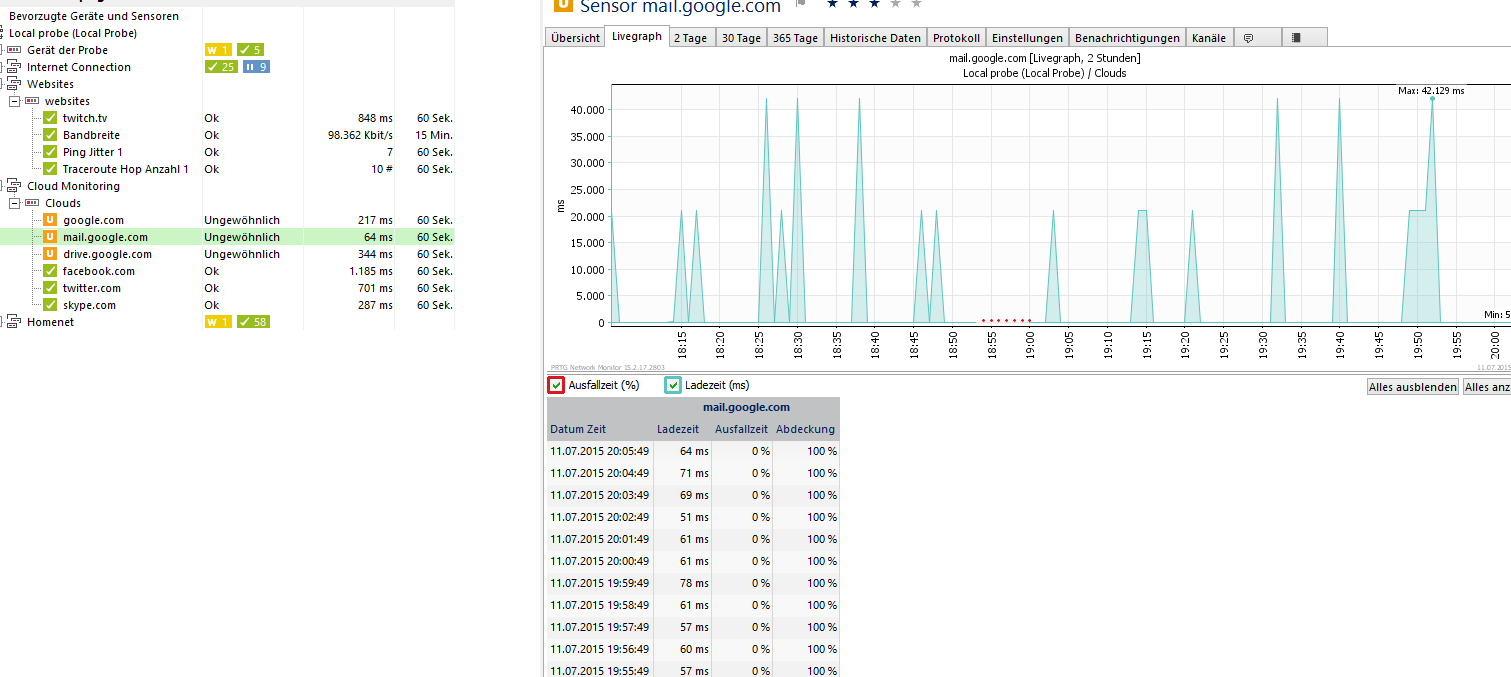This screenshot has height=677, width=1511.
Task: Click the Internet Connection device icon
Action: 14,67
